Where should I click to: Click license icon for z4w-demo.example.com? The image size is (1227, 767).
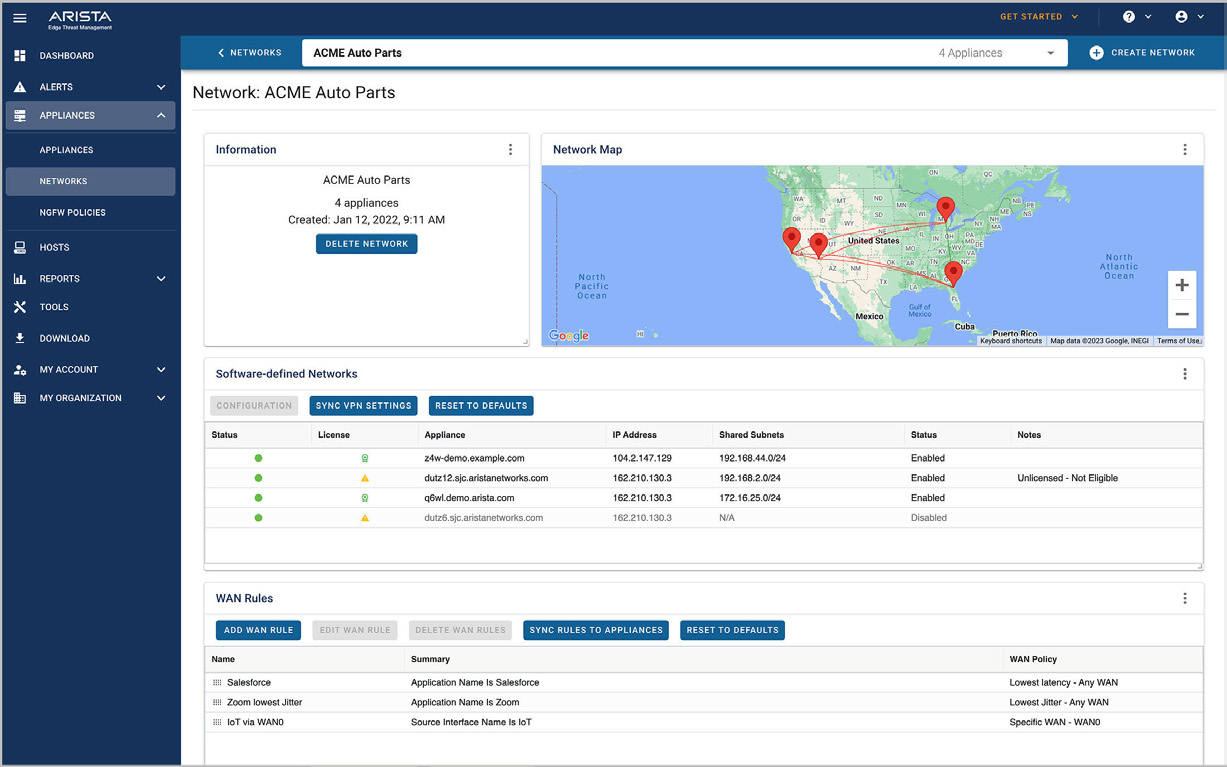(x=365, y=458)
